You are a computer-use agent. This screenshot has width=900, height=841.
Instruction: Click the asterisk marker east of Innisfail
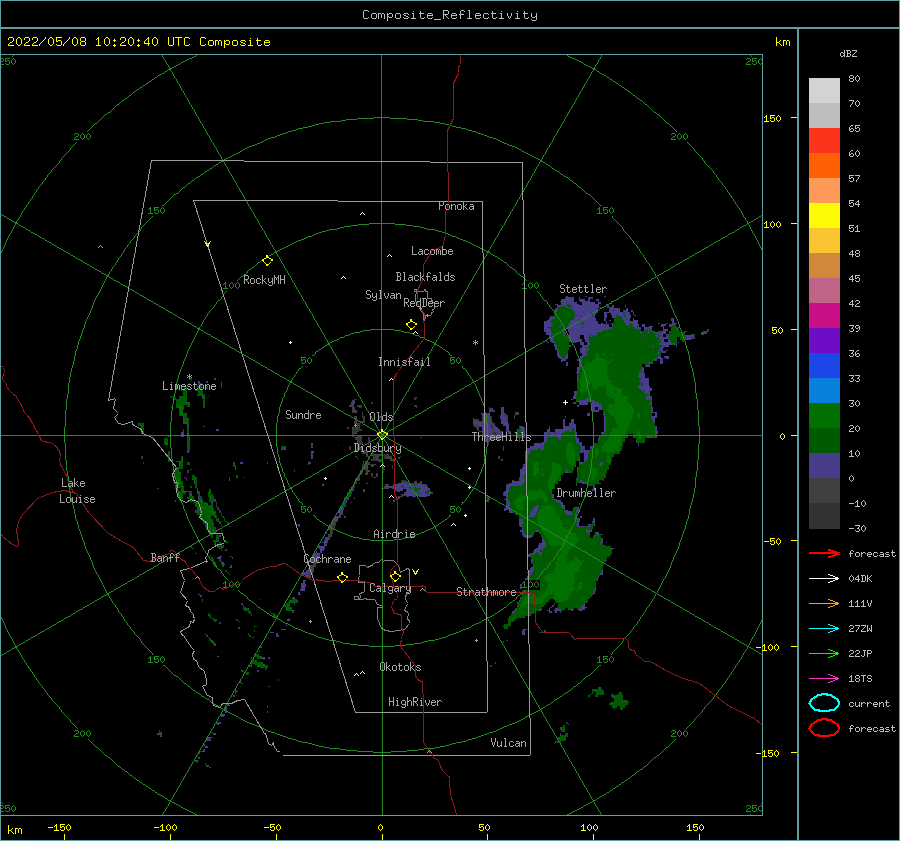pyautogui.click(x=475, y=343)
